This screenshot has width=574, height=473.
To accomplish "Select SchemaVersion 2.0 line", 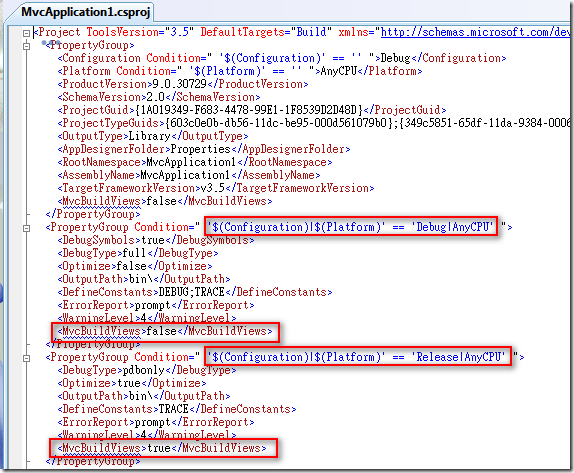I will pyautogui.click(x=159, y=97).
